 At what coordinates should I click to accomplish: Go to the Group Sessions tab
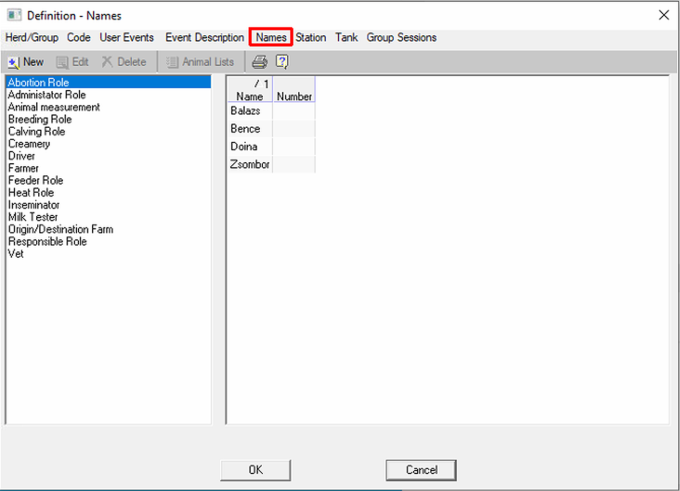[x=401, y=37]
